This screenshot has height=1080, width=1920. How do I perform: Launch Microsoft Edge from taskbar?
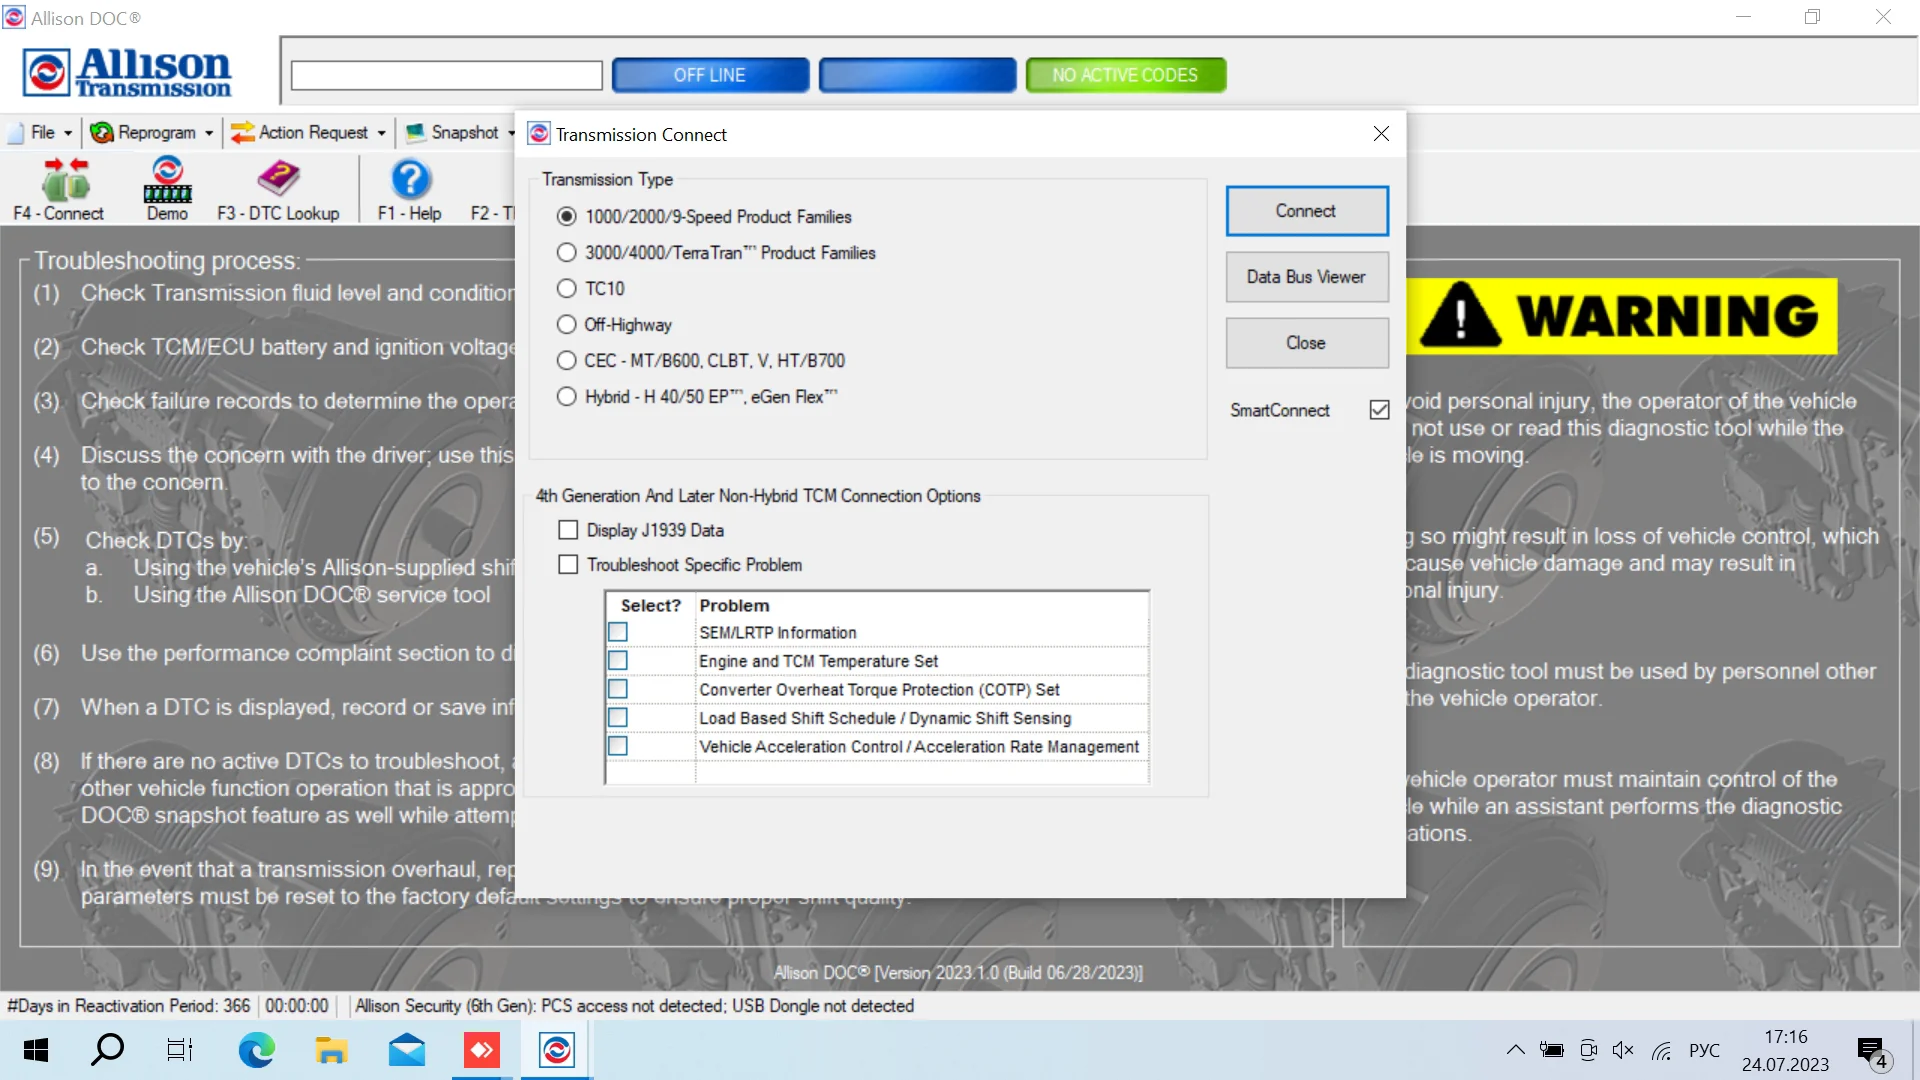point(256,1050)
